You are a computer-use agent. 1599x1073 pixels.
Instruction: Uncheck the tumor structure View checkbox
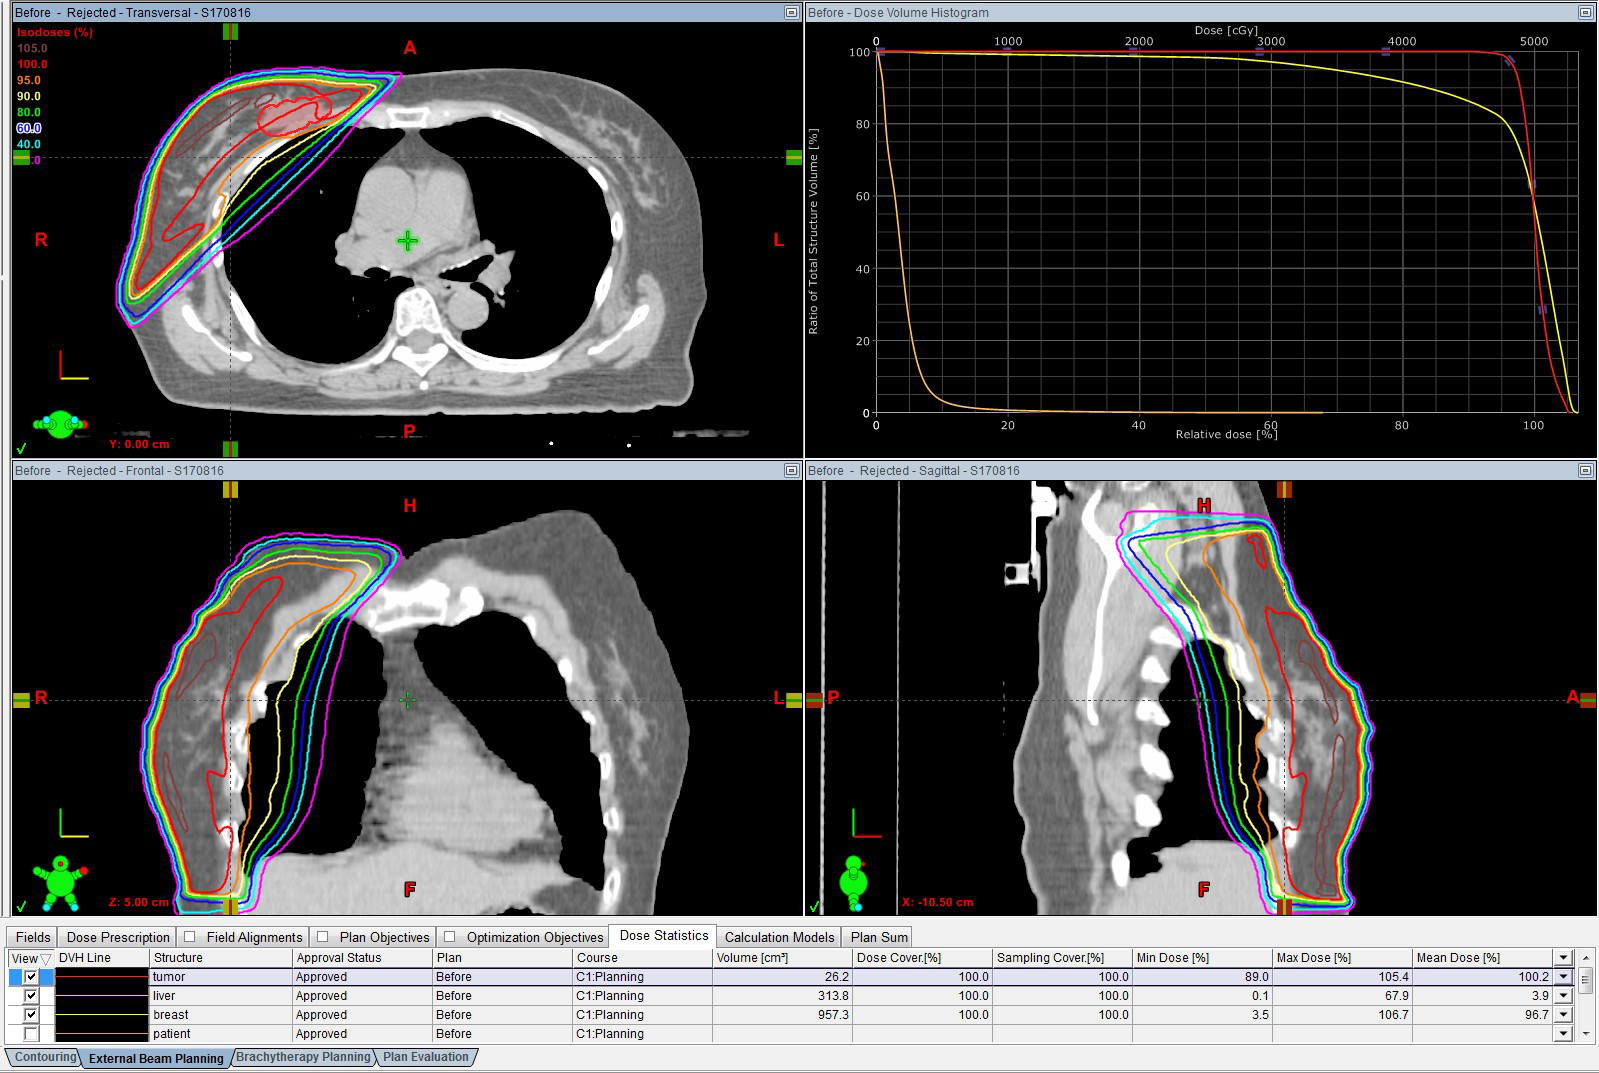[31, 977]
